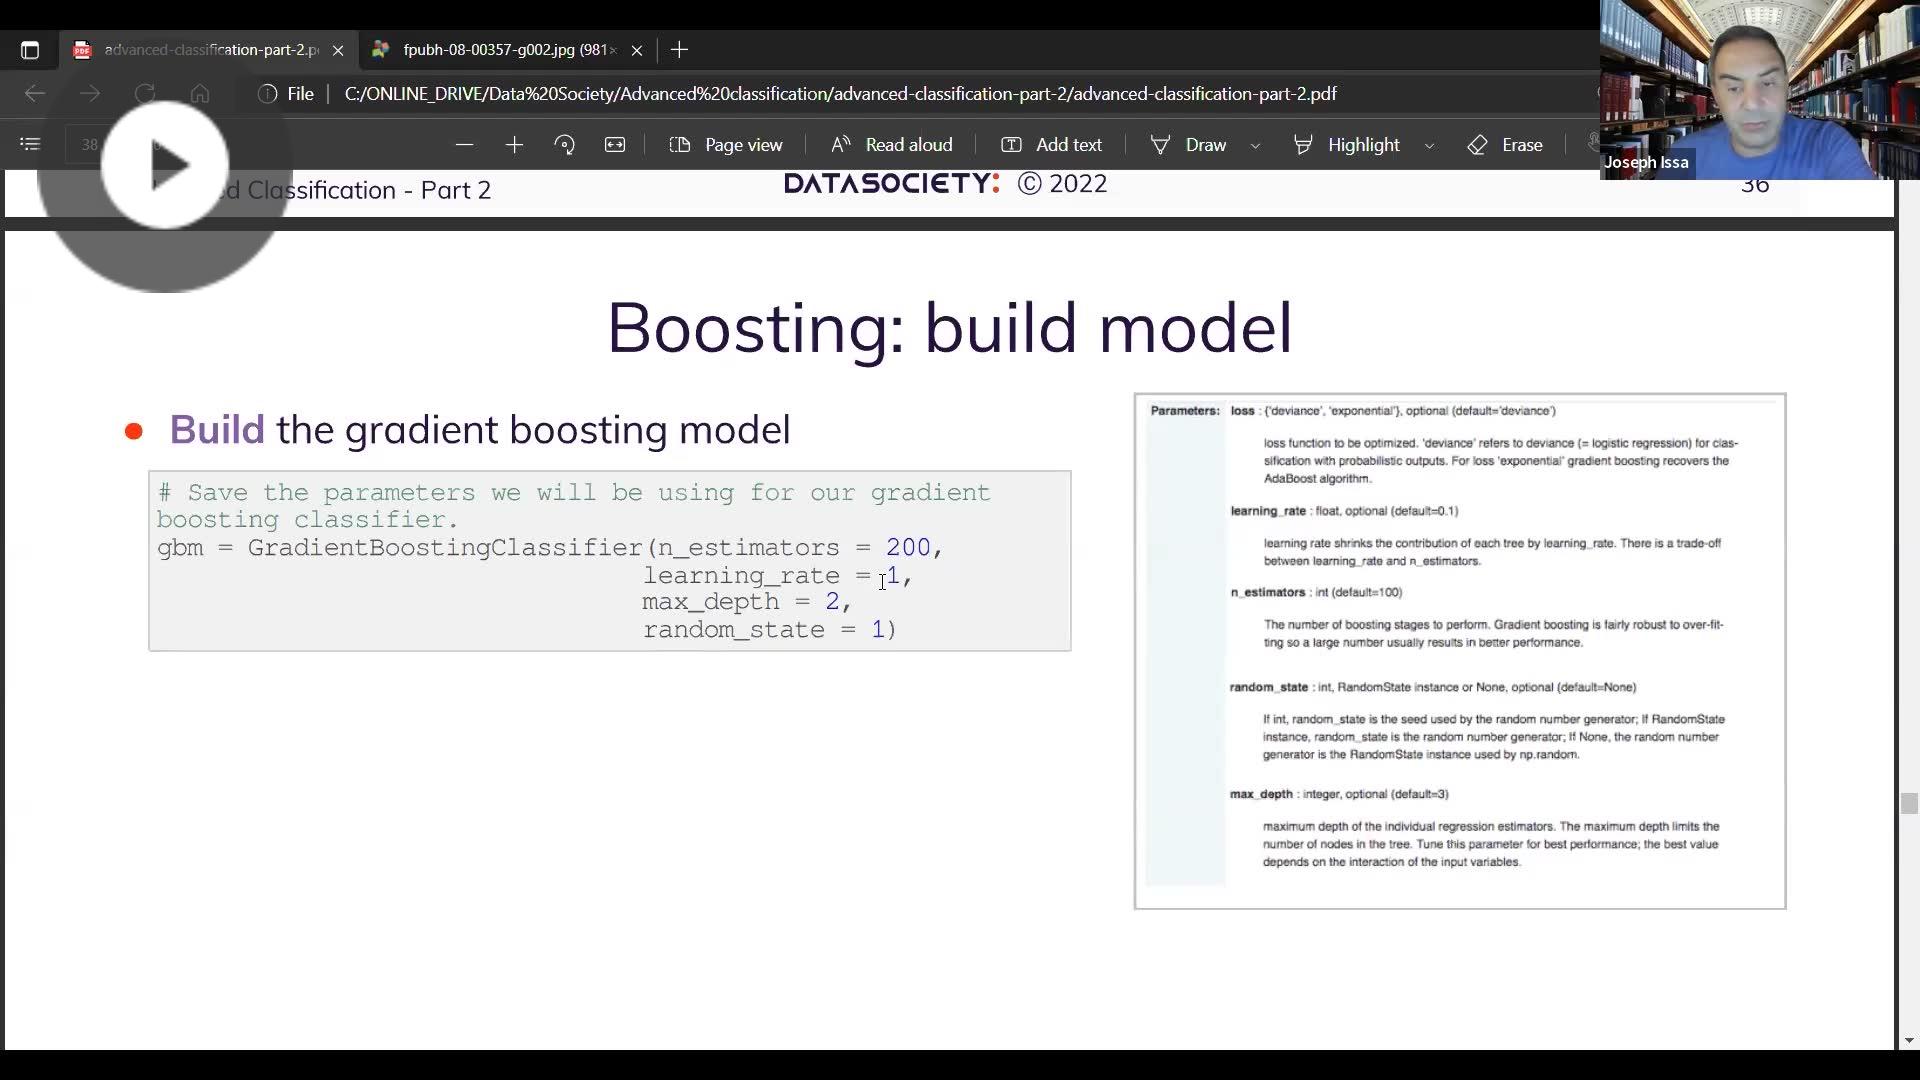Activate the Erase tool
1920x1080 pixels.
tap(1504, 144)
